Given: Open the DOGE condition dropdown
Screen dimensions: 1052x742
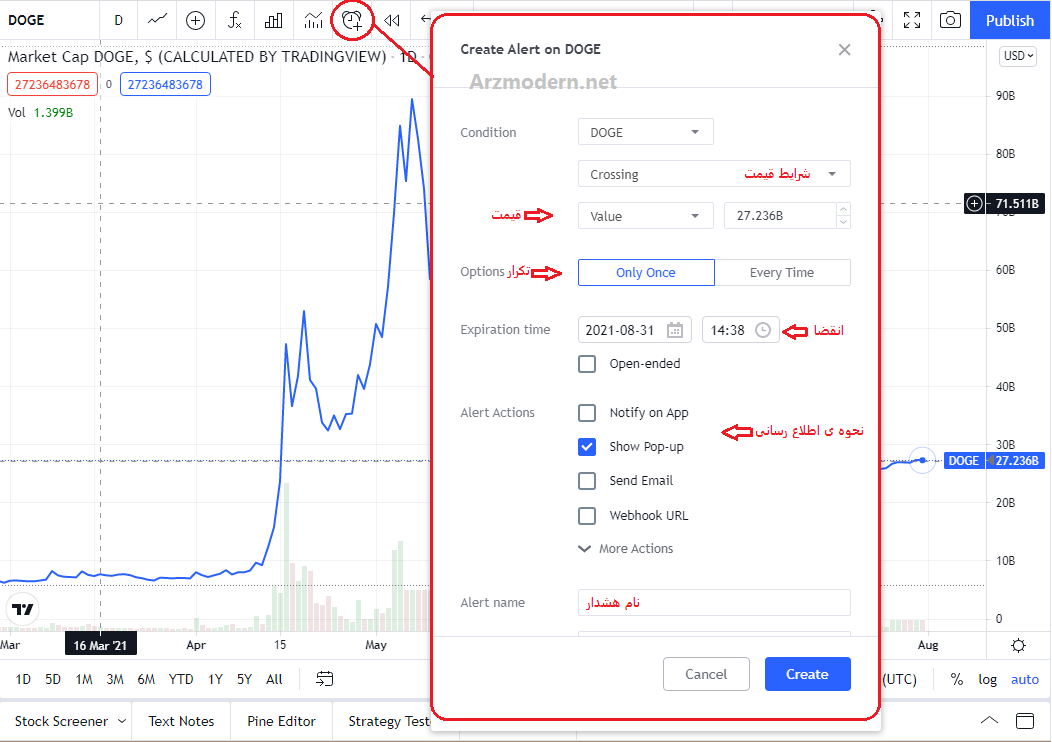Looking at the screenshot, I should pyautogui.click(x=645, y=132).
